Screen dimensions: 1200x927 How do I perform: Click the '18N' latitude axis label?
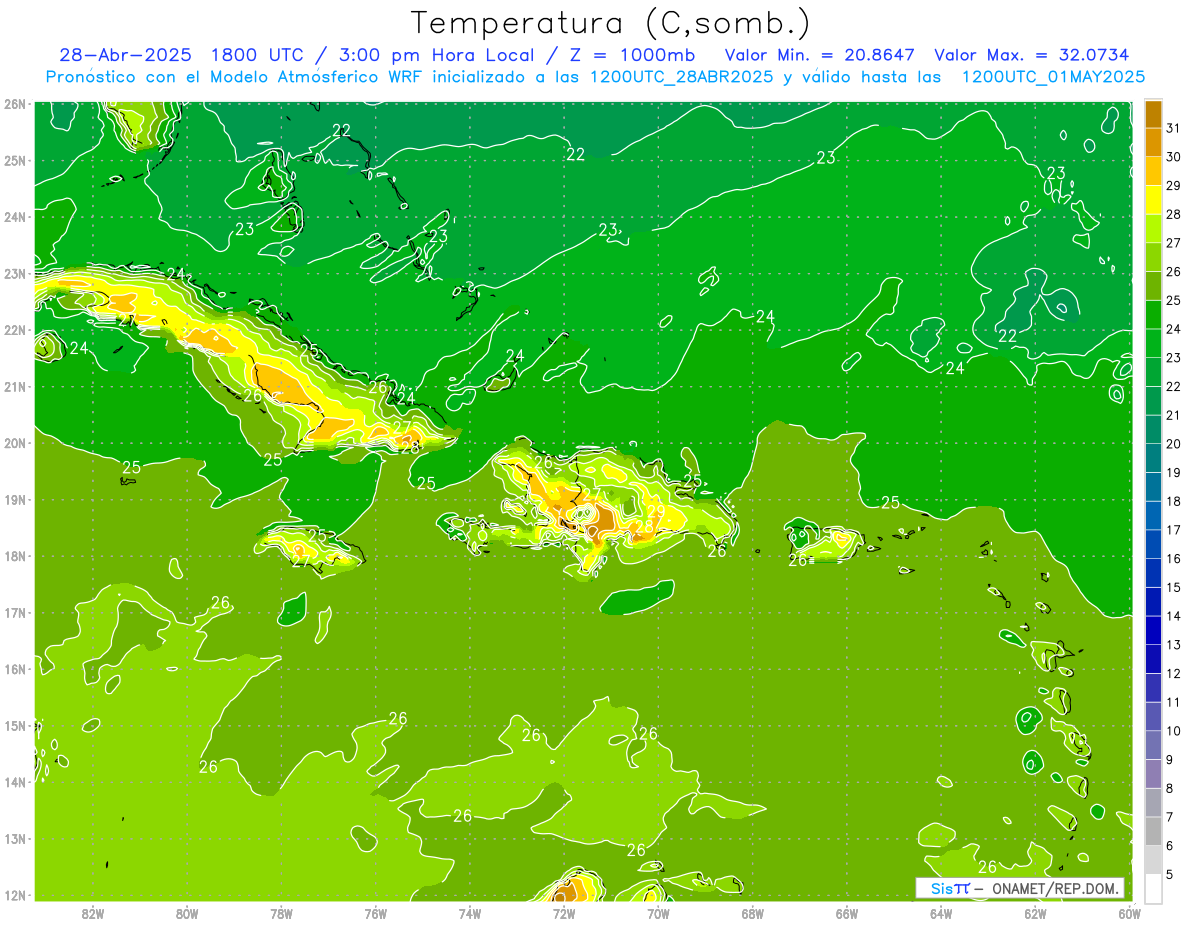15,556
